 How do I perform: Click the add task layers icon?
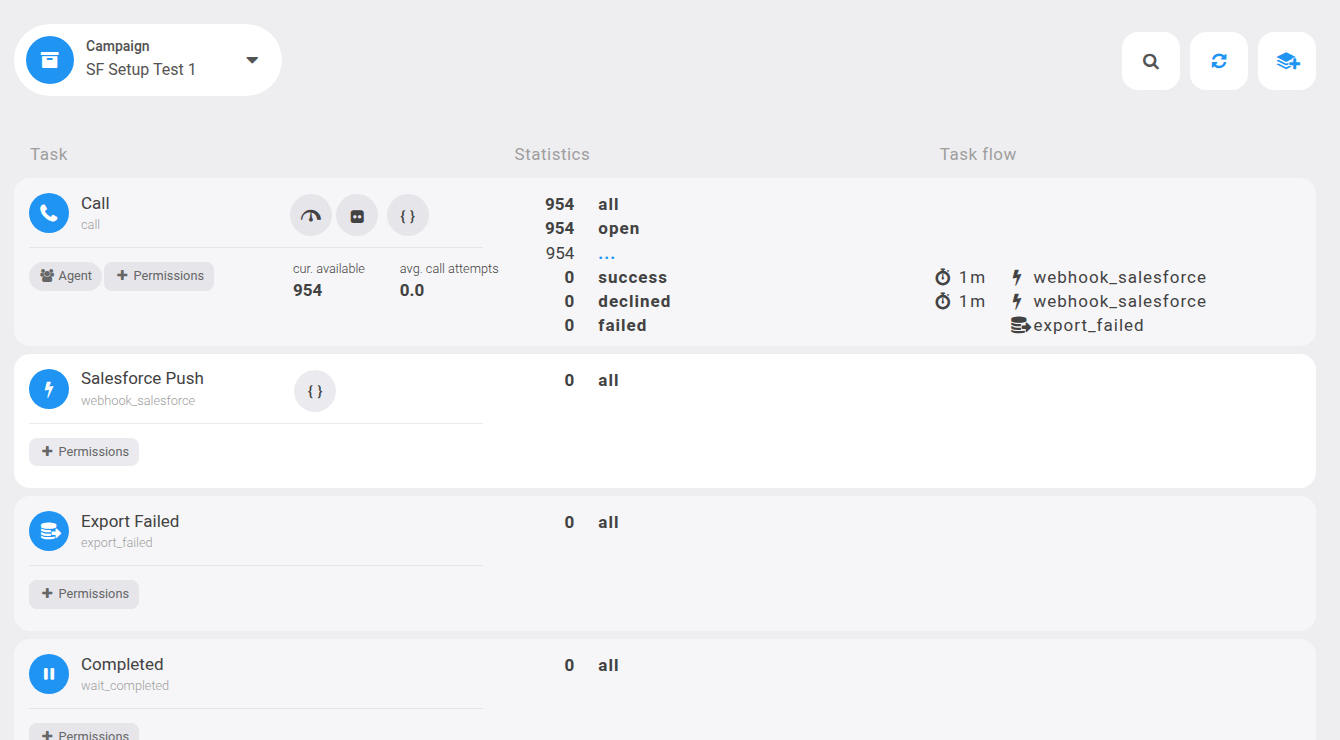[x=1287, y=61]
